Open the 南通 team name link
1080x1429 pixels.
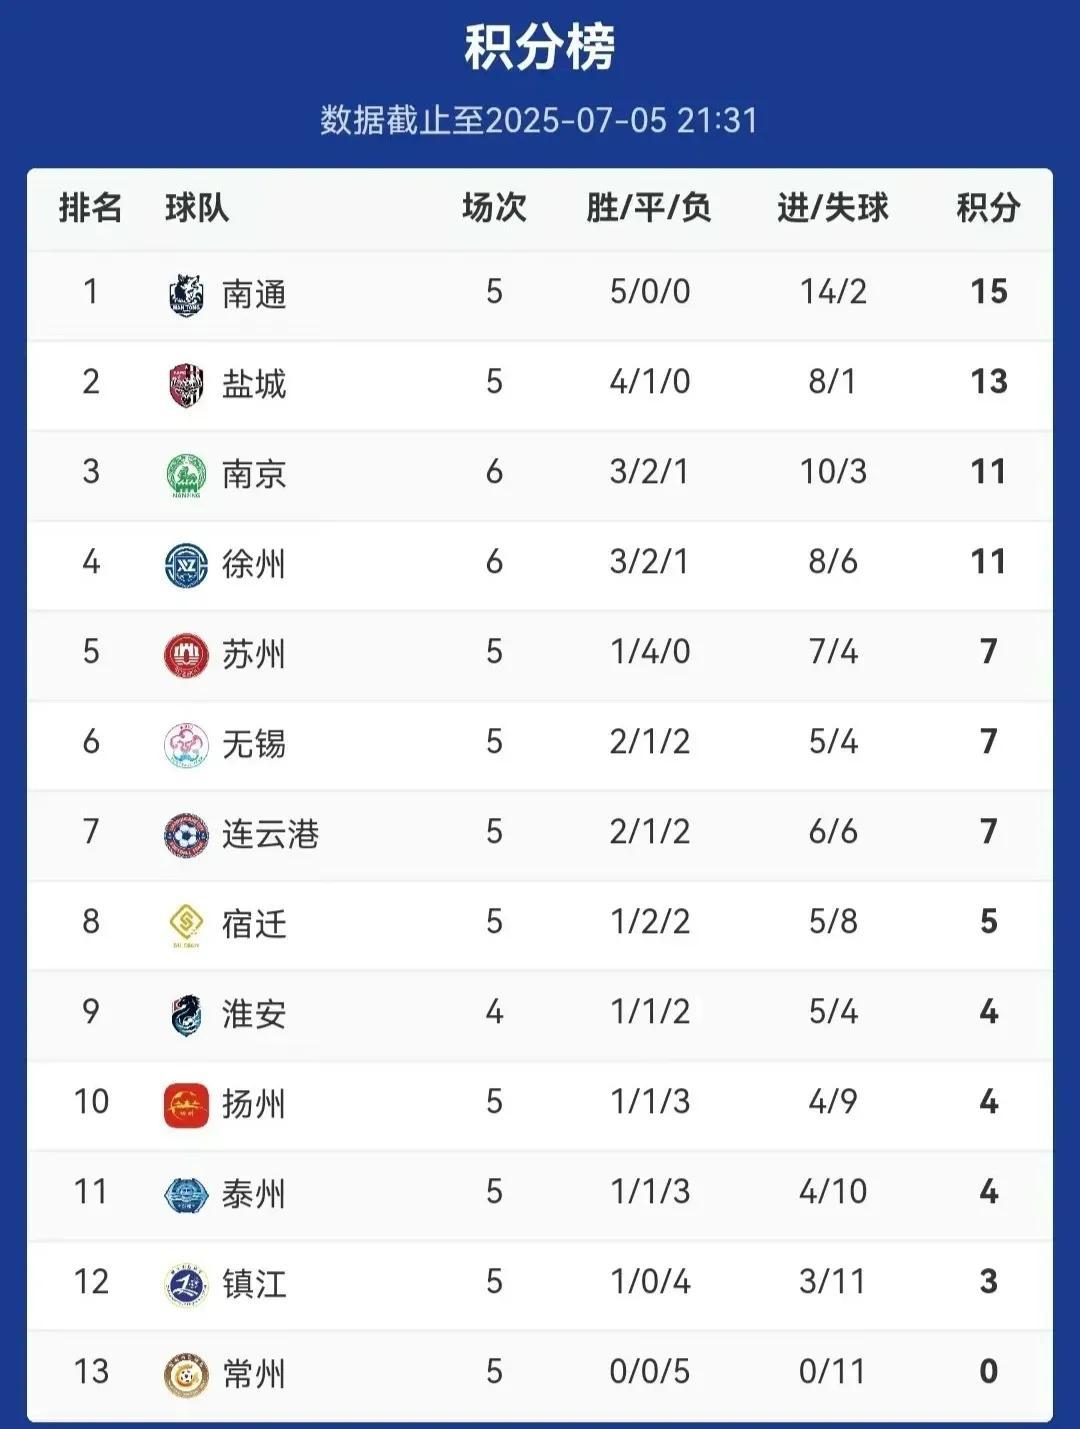pyautogui.click(x=254, y=295)
